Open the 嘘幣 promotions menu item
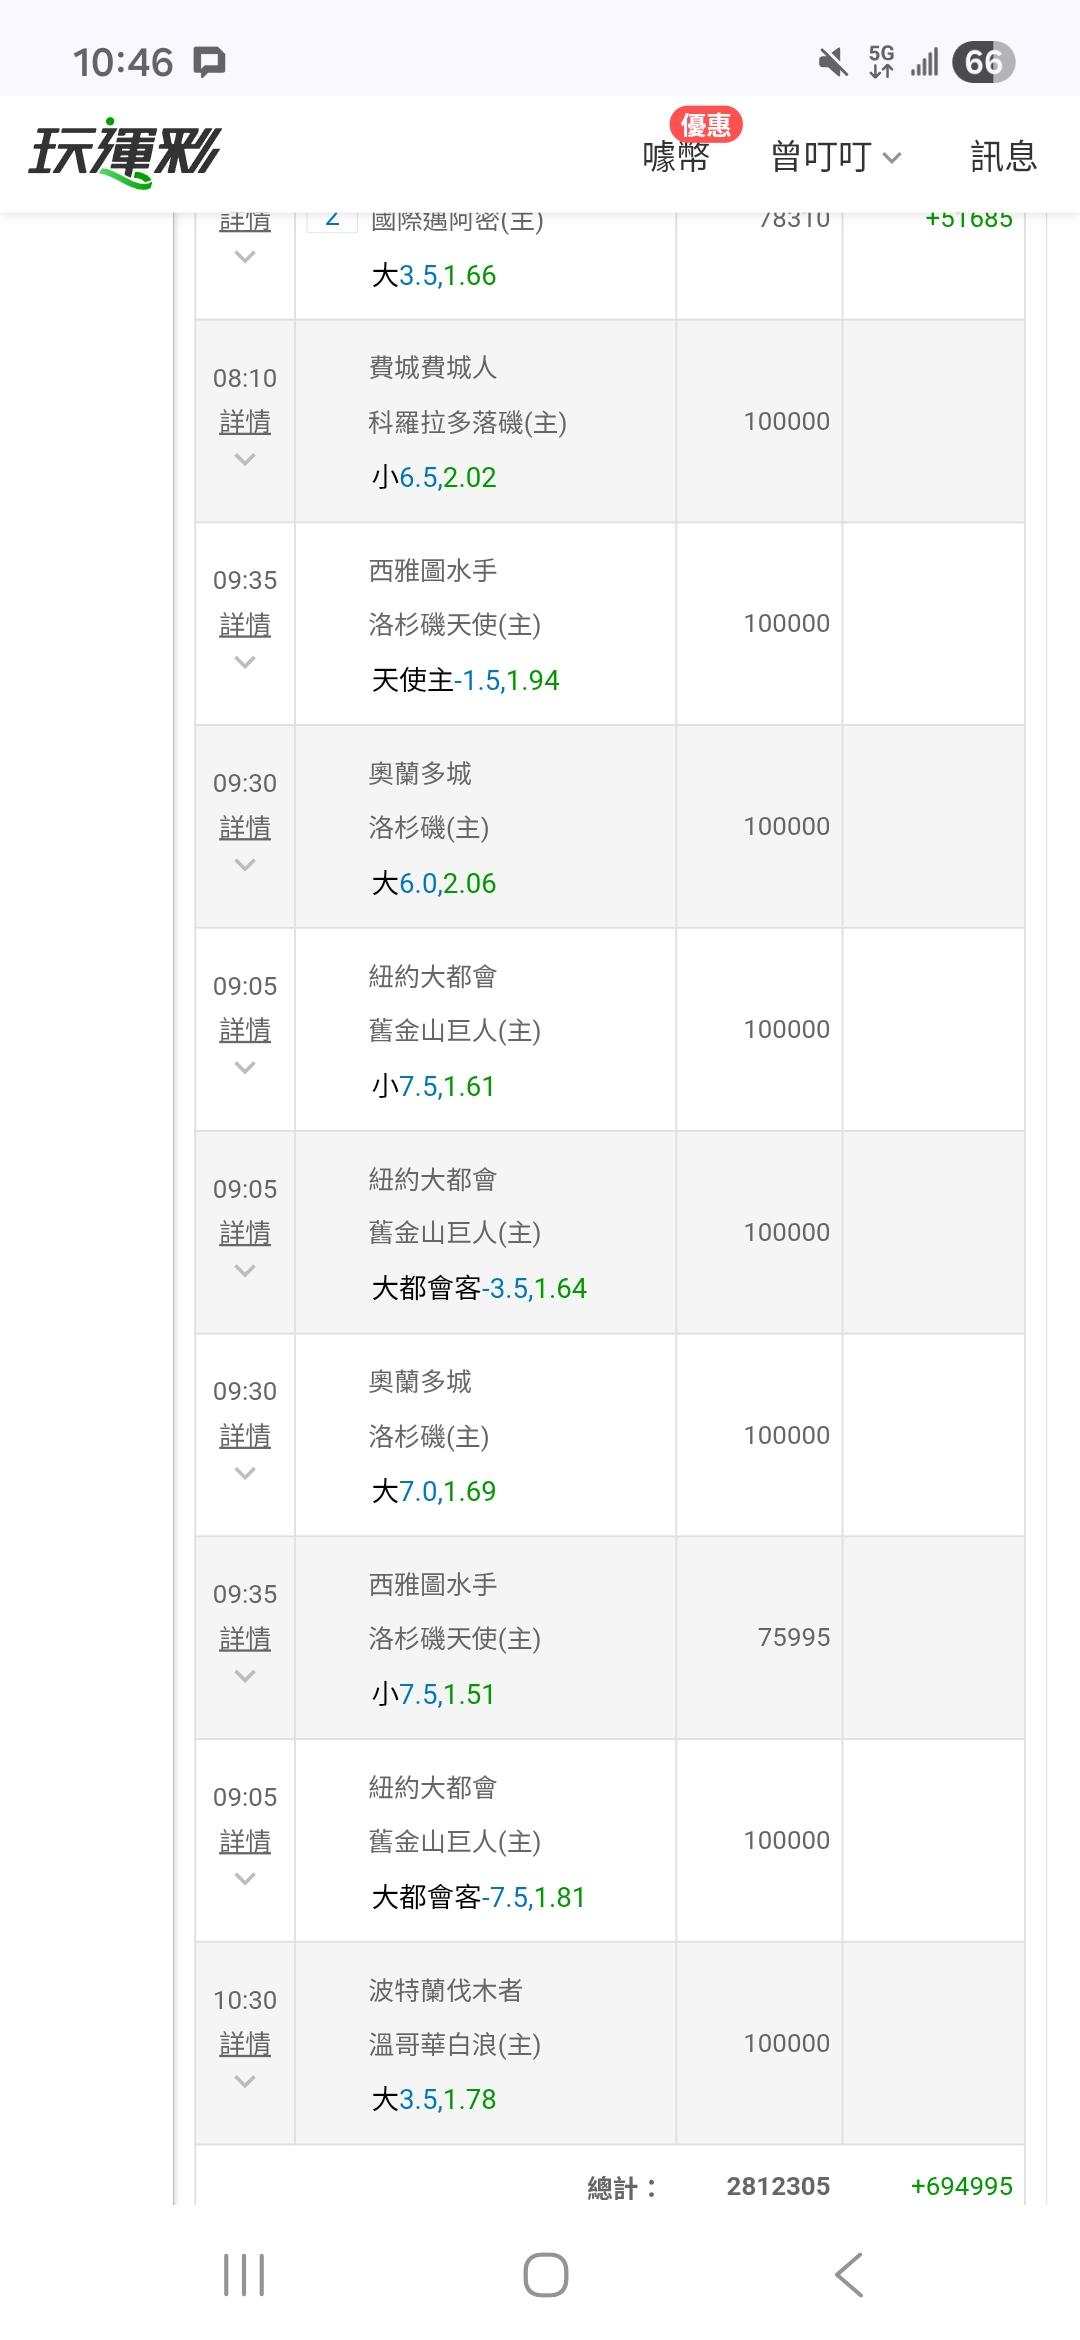The height and width of the screenshot is (2340, 1080). (x=676, y=157)
